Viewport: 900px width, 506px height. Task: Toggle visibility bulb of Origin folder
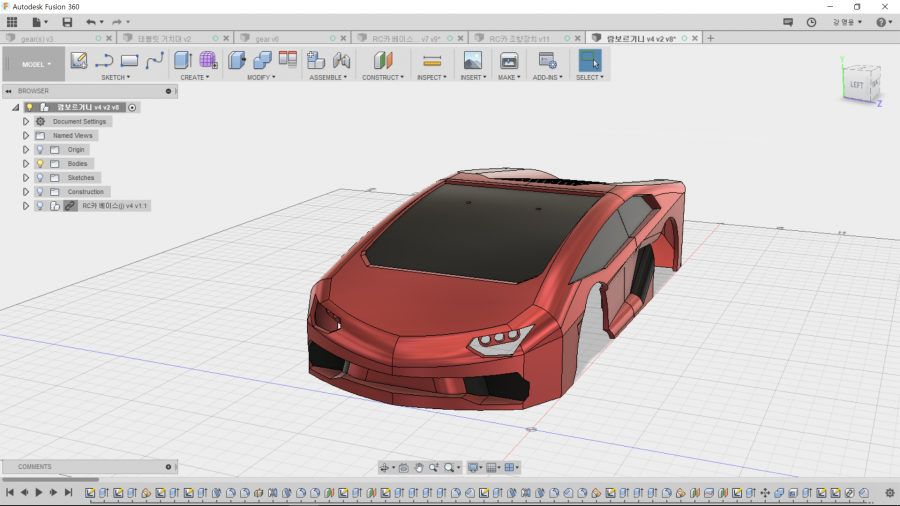click(x=40, y=150)
